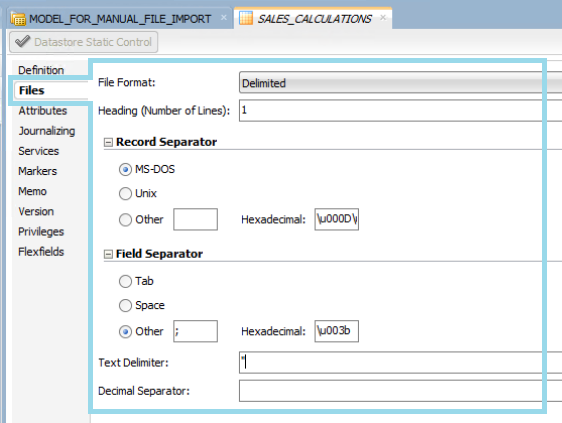The image size is (562, 423).
Task: Open the Attributes tab
Action: pos(43,110)
